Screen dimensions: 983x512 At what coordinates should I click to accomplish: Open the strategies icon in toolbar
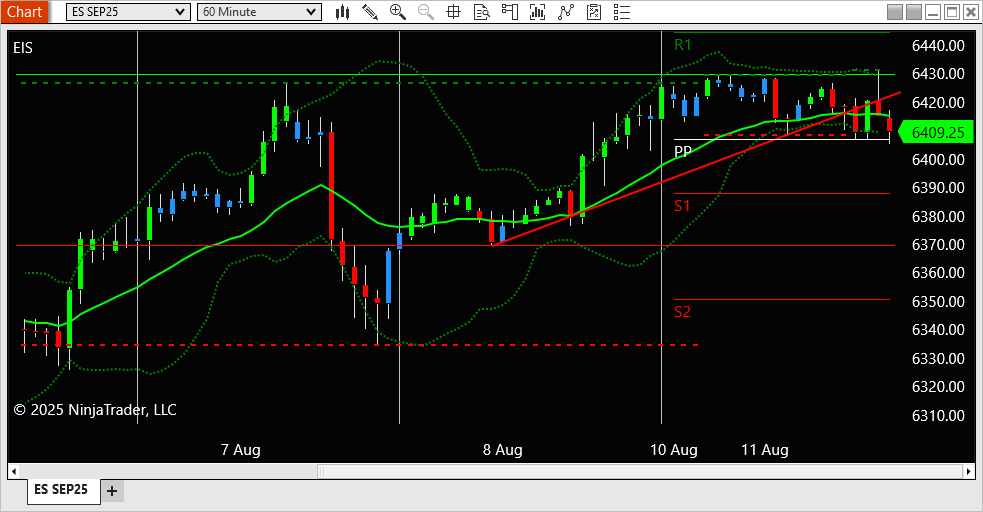(594, 12)
